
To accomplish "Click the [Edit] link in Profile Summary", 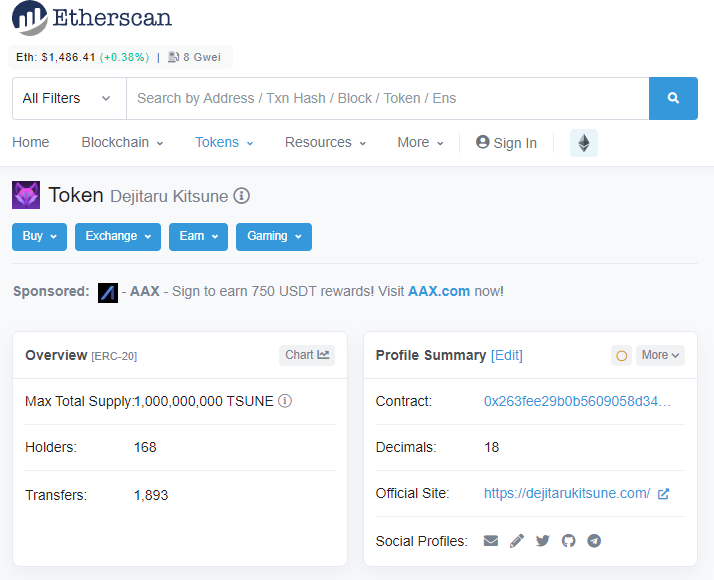I will click(507, 356).
